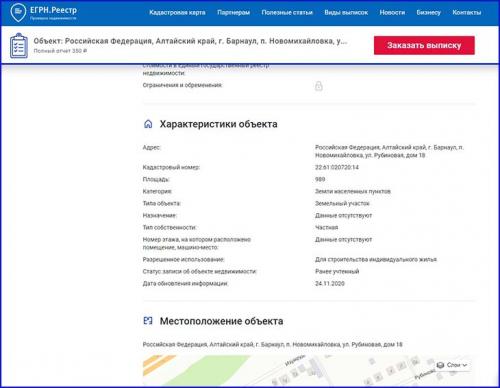Viewport: 500px width, 388px height.
Task: Click the Тип собственности label
Action: click(169, 227)
